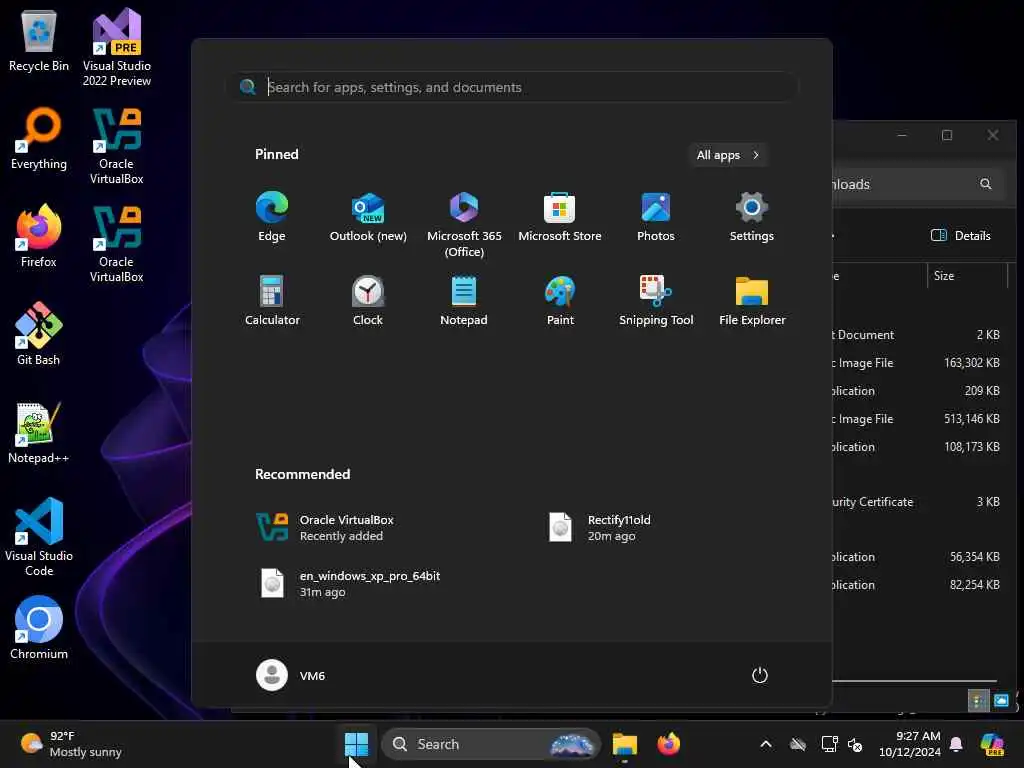Select Recycle Bin desktop icon

[39, 40]
